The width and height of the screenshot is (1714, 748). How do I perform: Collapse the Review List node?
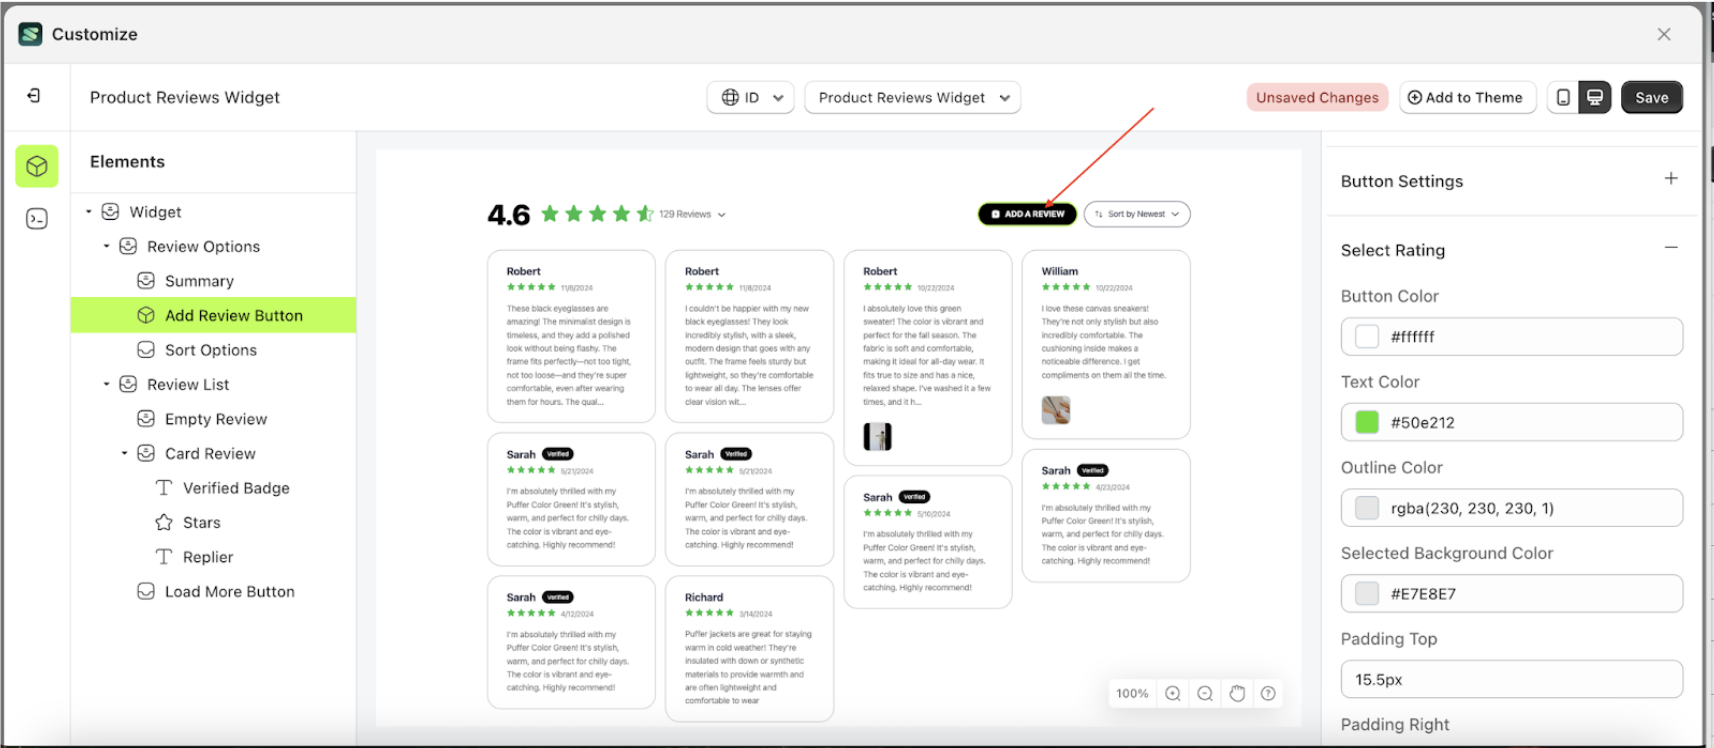coord(107,384)
